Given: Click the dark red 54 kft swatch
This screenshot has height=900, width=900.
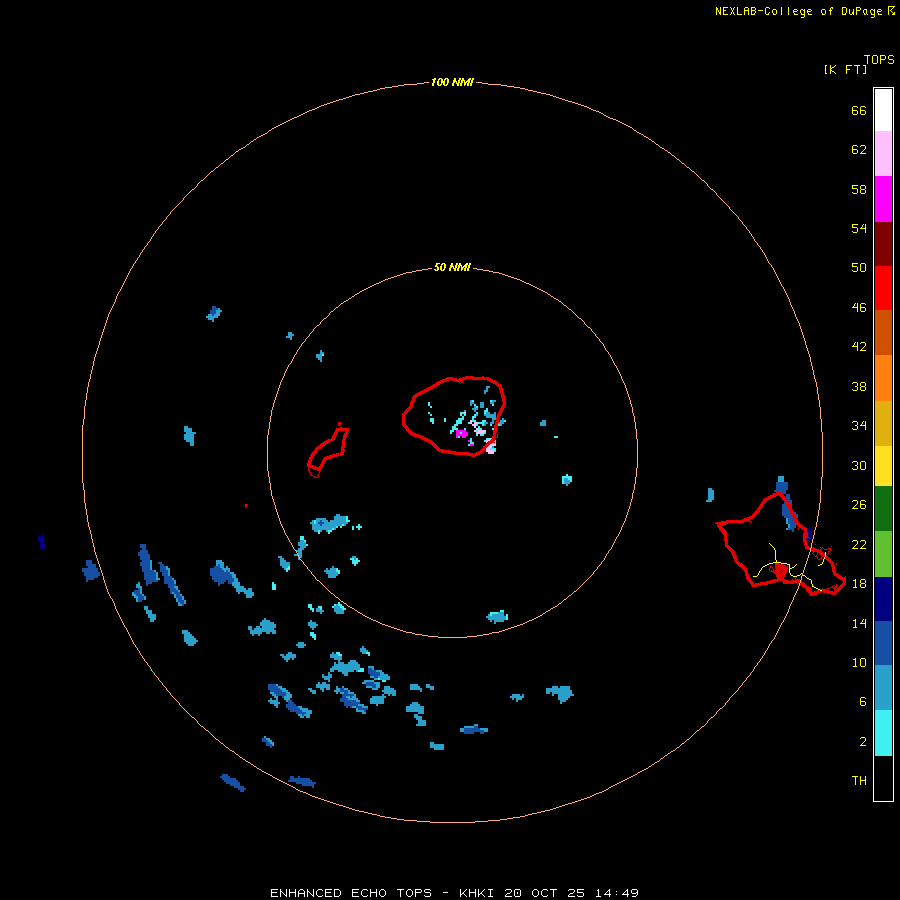Looking at the screenshot, I should point(883,244).
